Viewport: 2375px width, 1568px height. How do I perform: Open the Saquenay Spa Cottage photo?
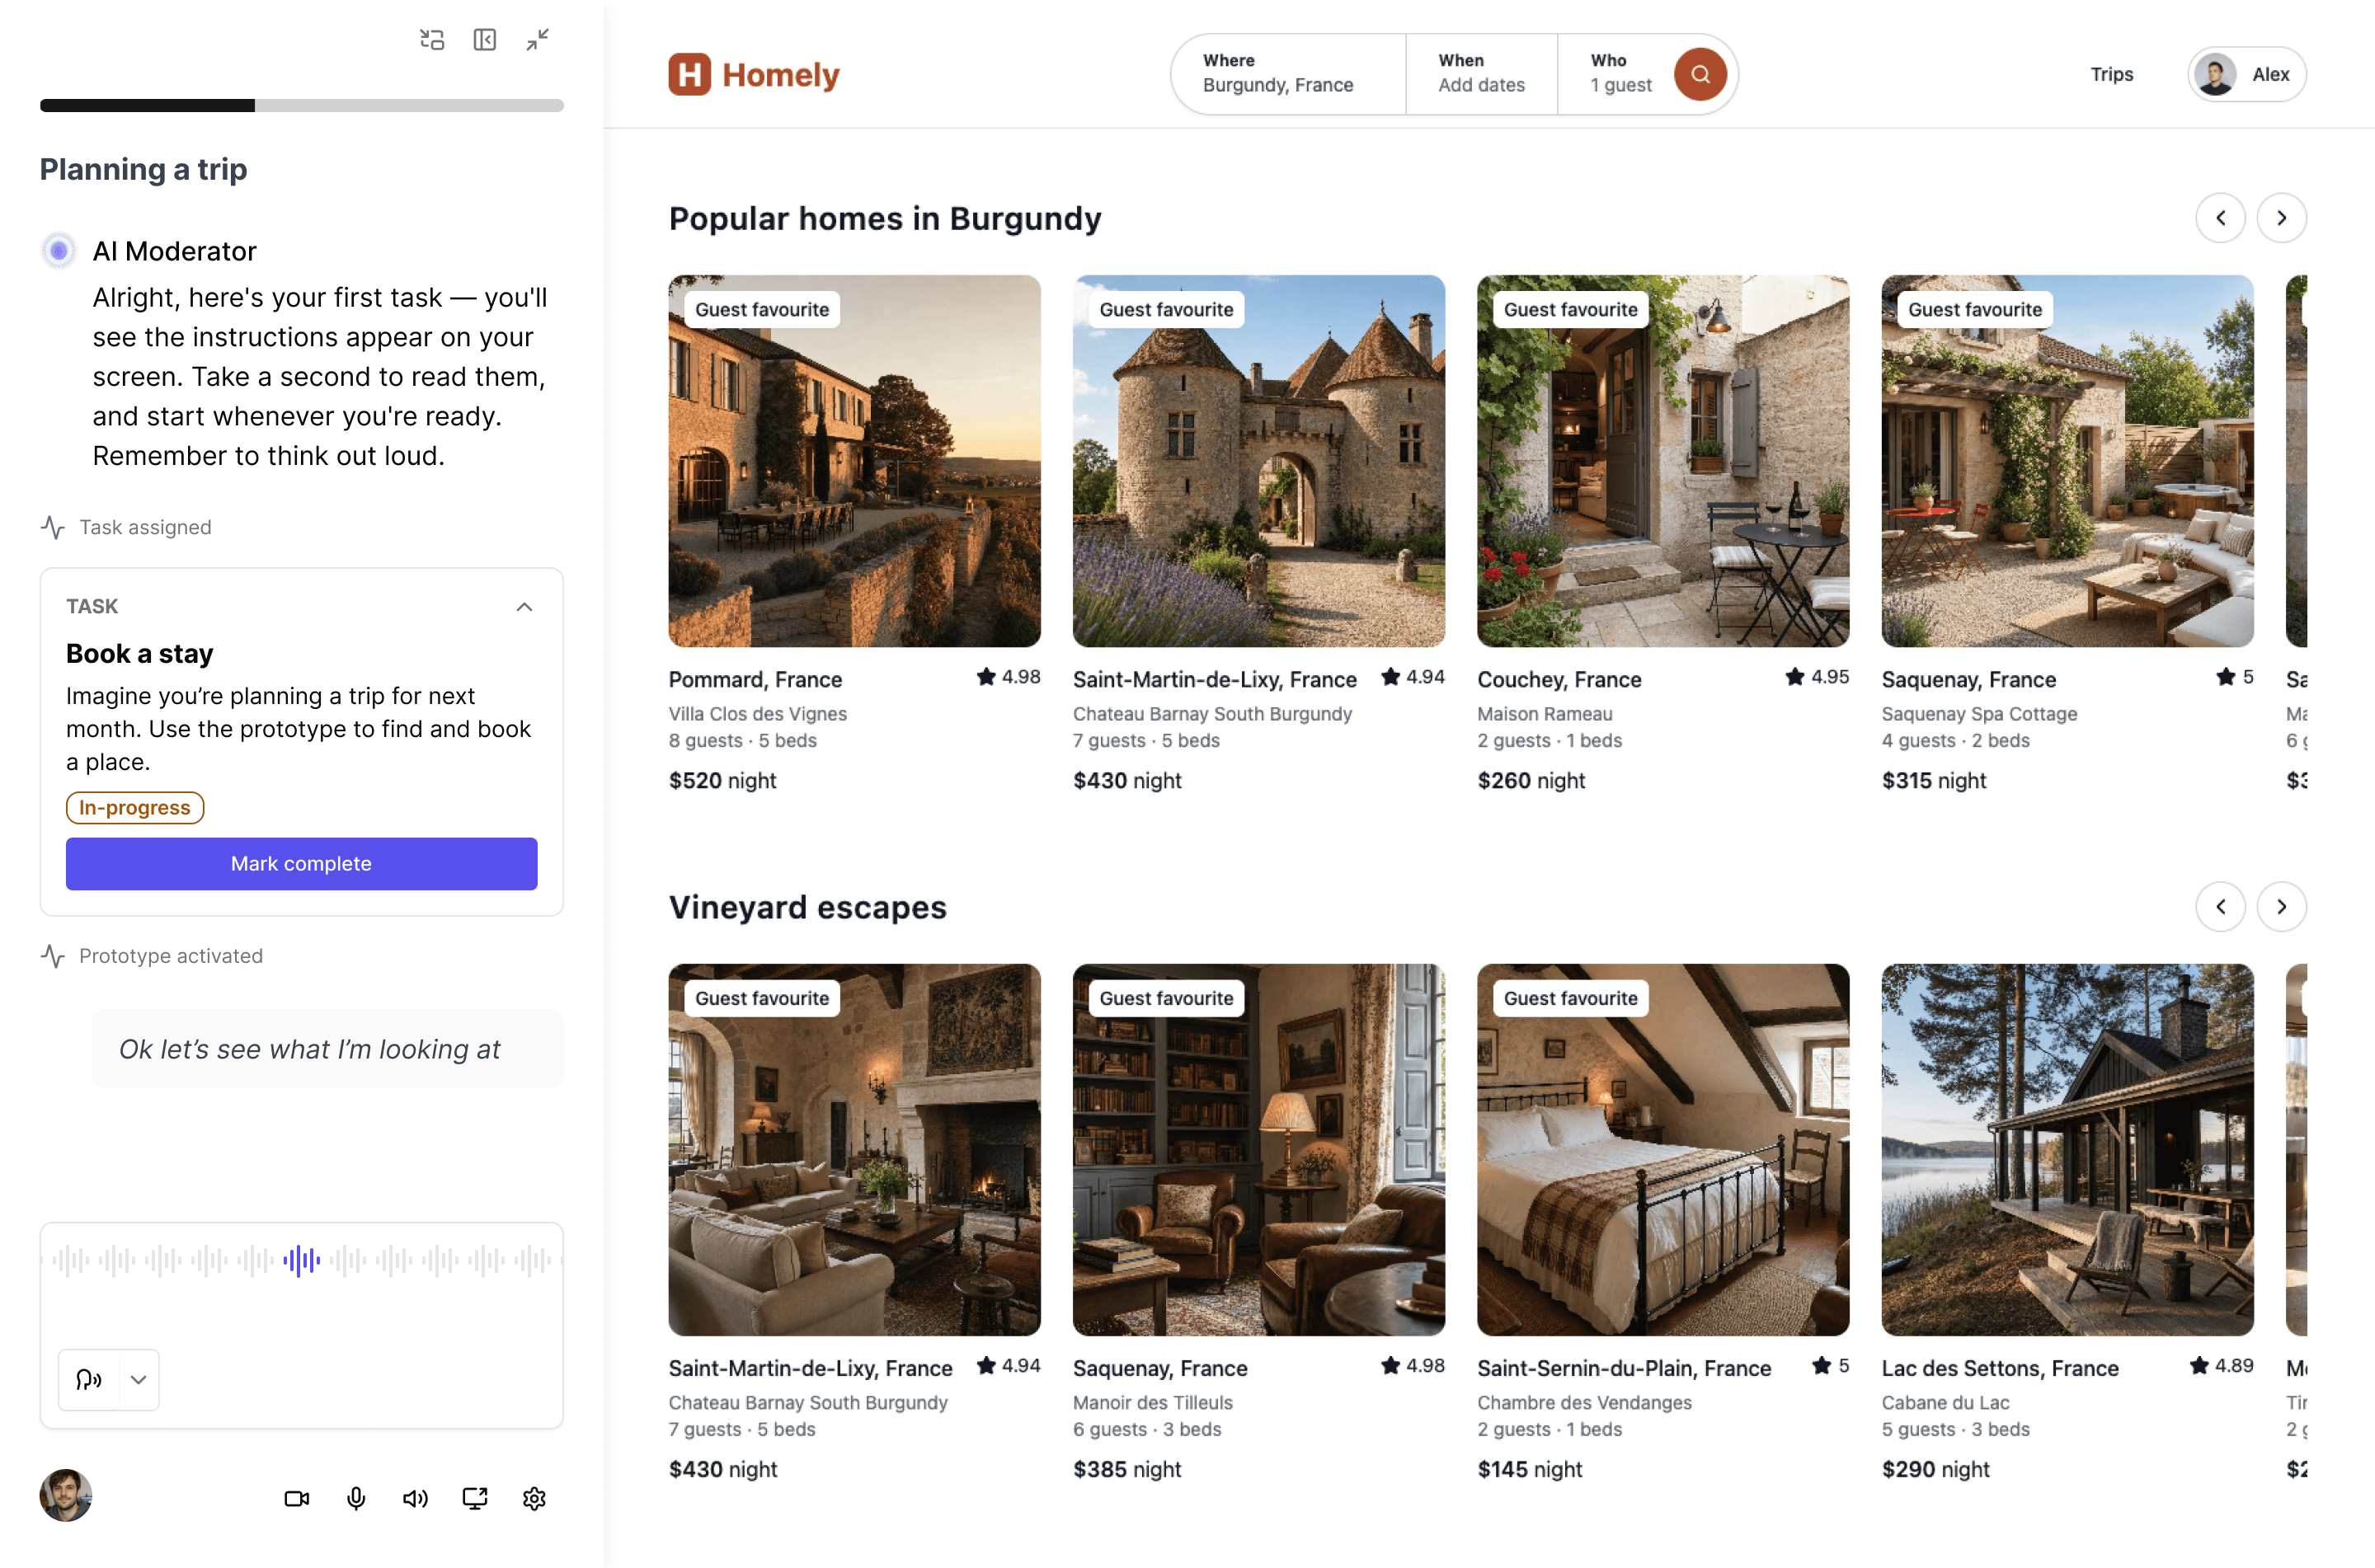[x=2067, y=461]
